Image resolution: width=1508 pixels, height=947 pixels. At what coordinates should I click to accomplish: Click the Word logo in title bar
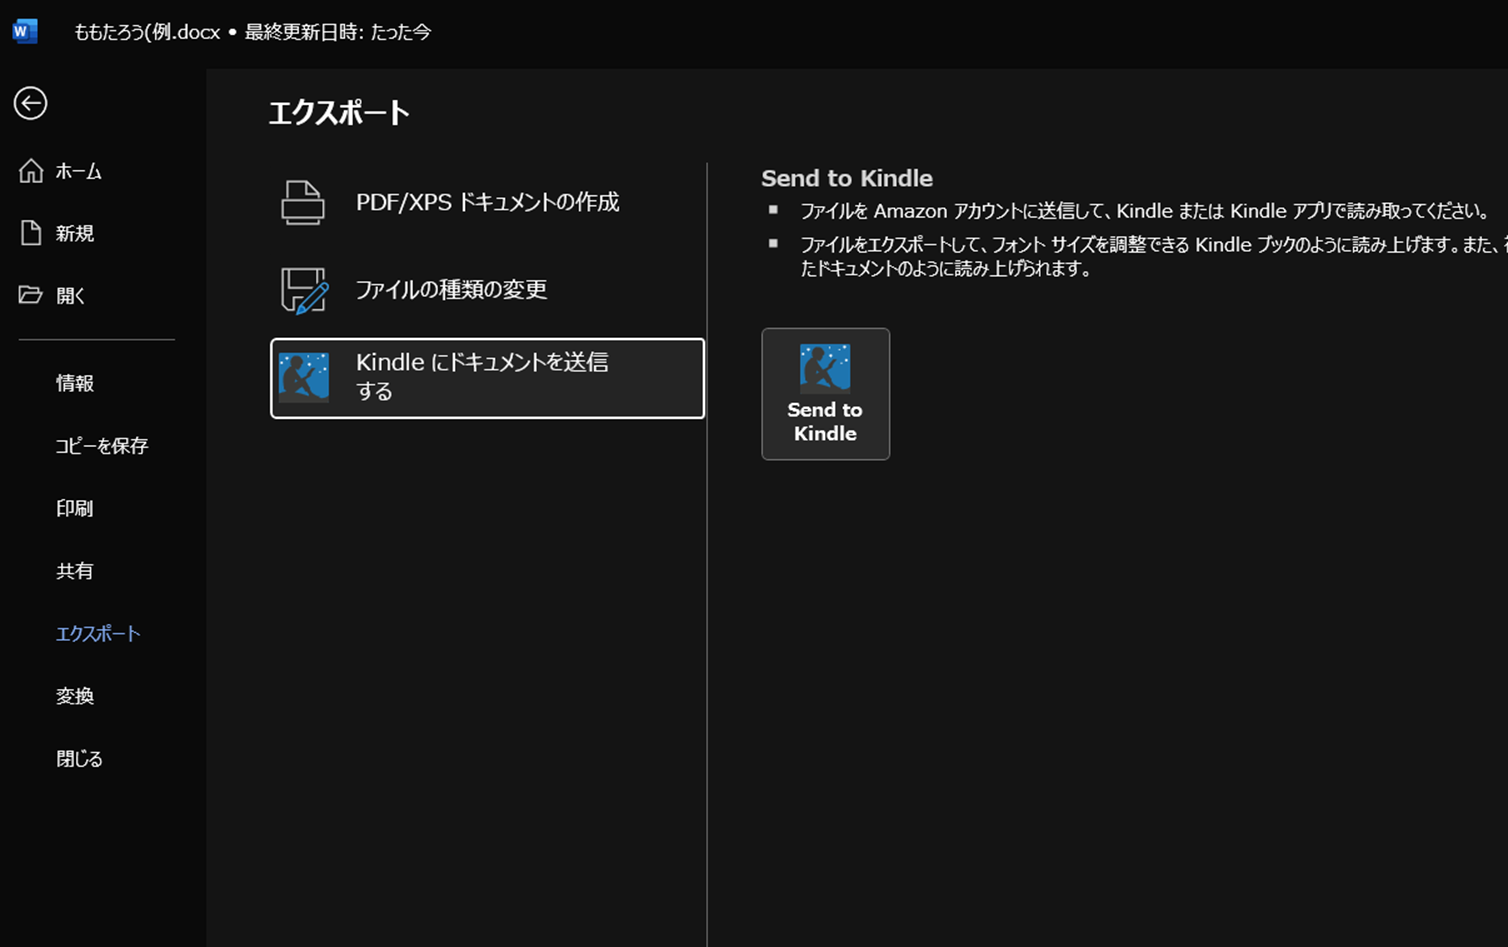[x=25, y=31]
